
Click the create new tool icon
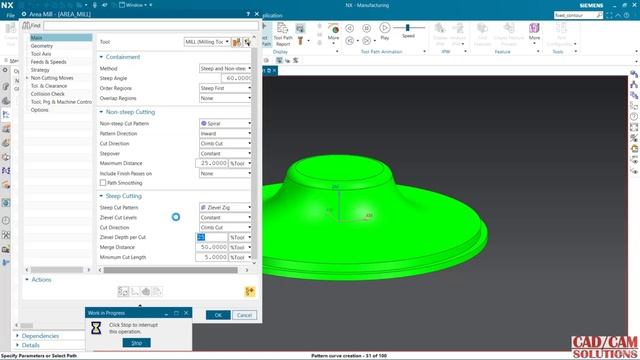pyautogui.click(x=236, y=42)
